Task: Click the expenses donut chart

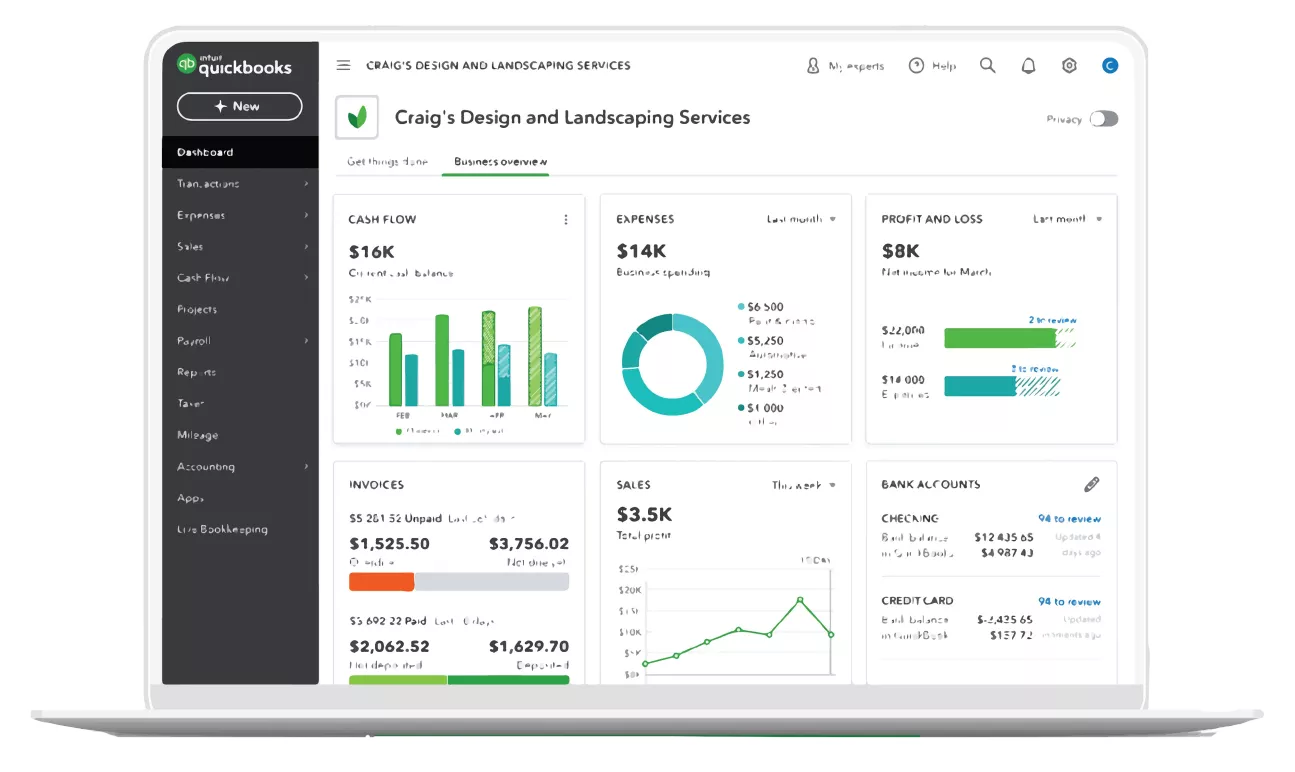Action: [672, 364]
